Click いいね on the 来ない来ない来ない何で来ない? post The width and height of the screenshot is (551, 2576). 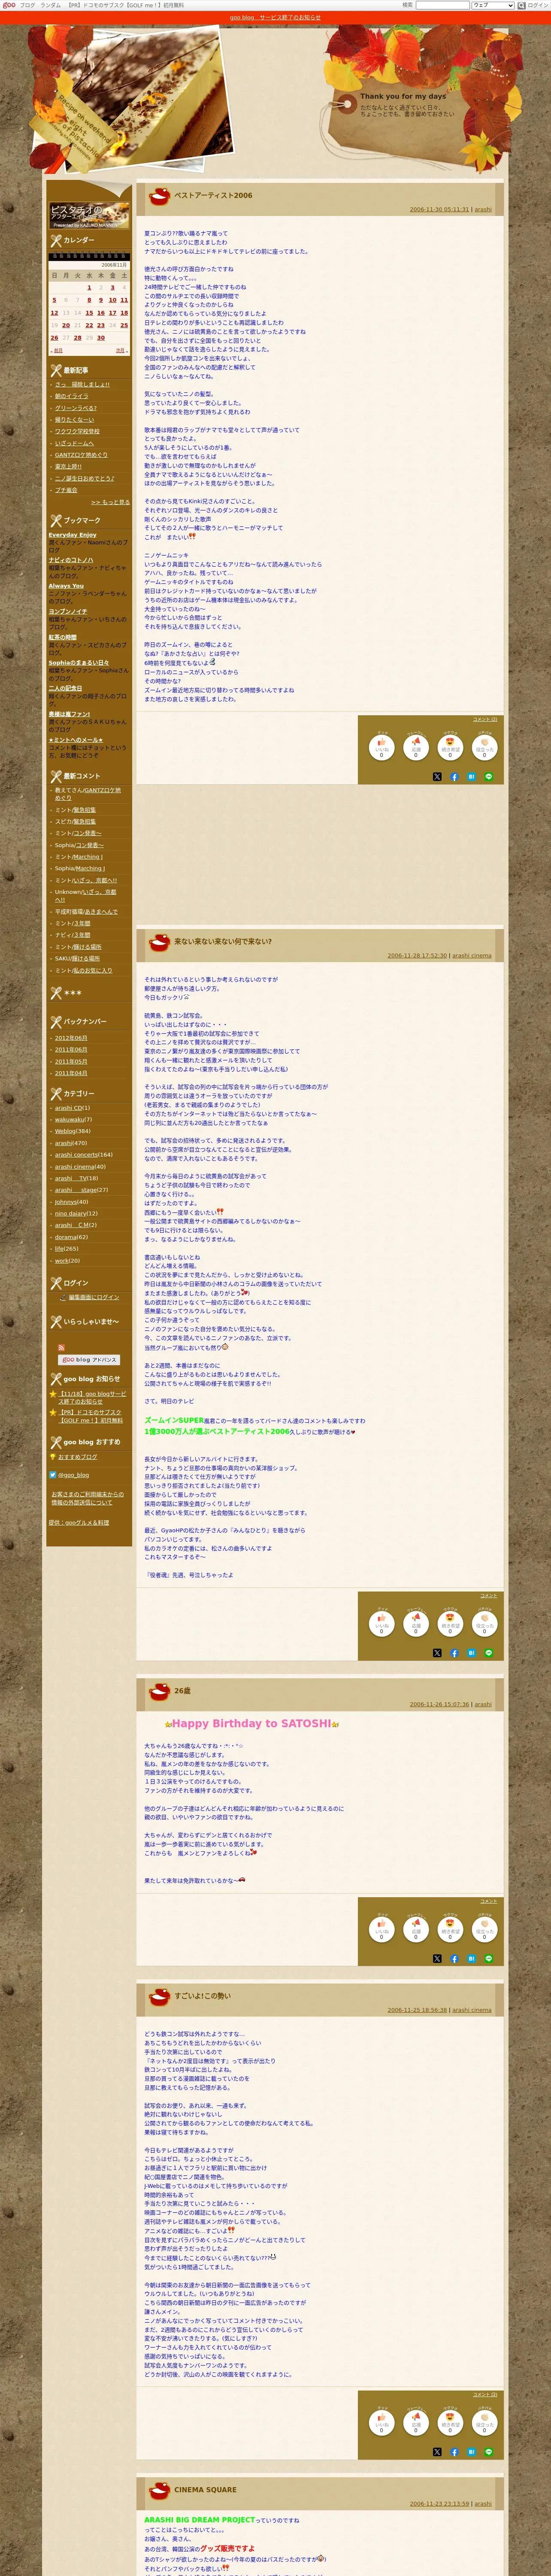[x=381, y=1624]
